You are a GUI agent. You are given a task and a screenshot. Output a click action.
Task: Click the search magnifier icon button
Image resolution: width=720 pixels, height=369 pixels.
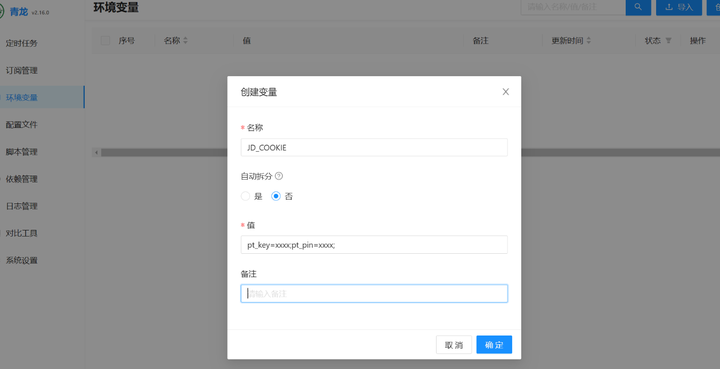(x=638, y=7)
